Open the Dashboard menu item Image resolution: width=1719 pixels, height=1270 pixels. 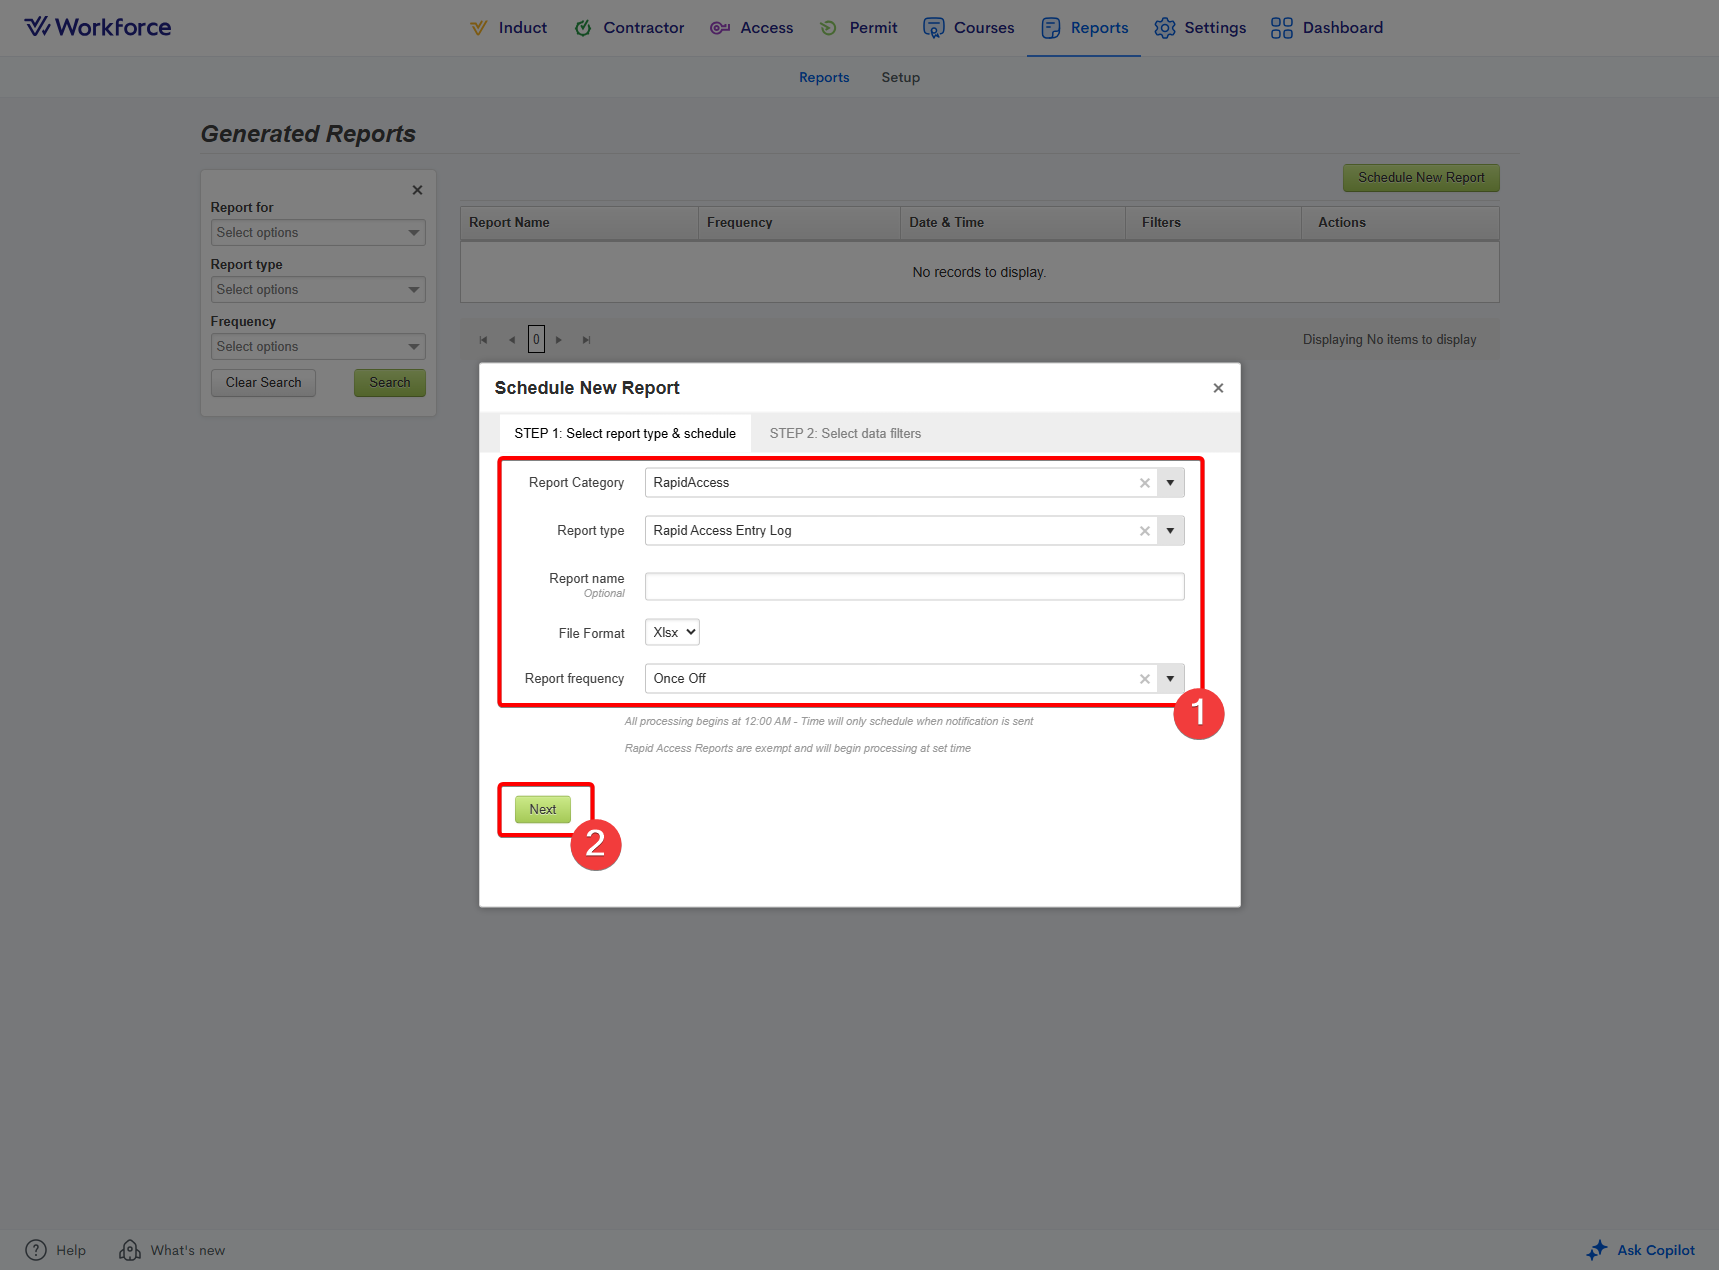point(1327,28)
